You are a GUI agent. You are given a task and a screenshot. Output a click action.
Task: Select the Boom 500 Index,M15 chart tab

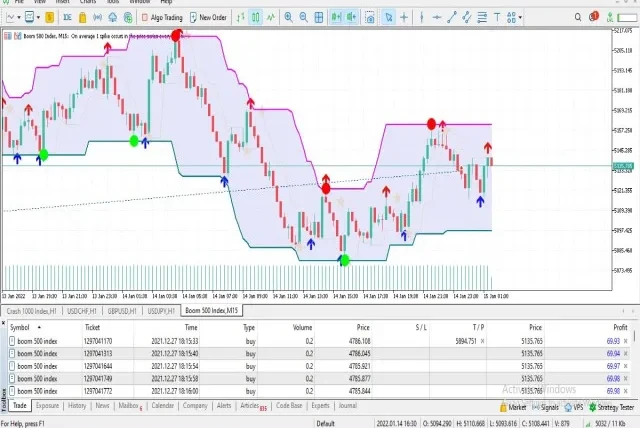(211, 311)
